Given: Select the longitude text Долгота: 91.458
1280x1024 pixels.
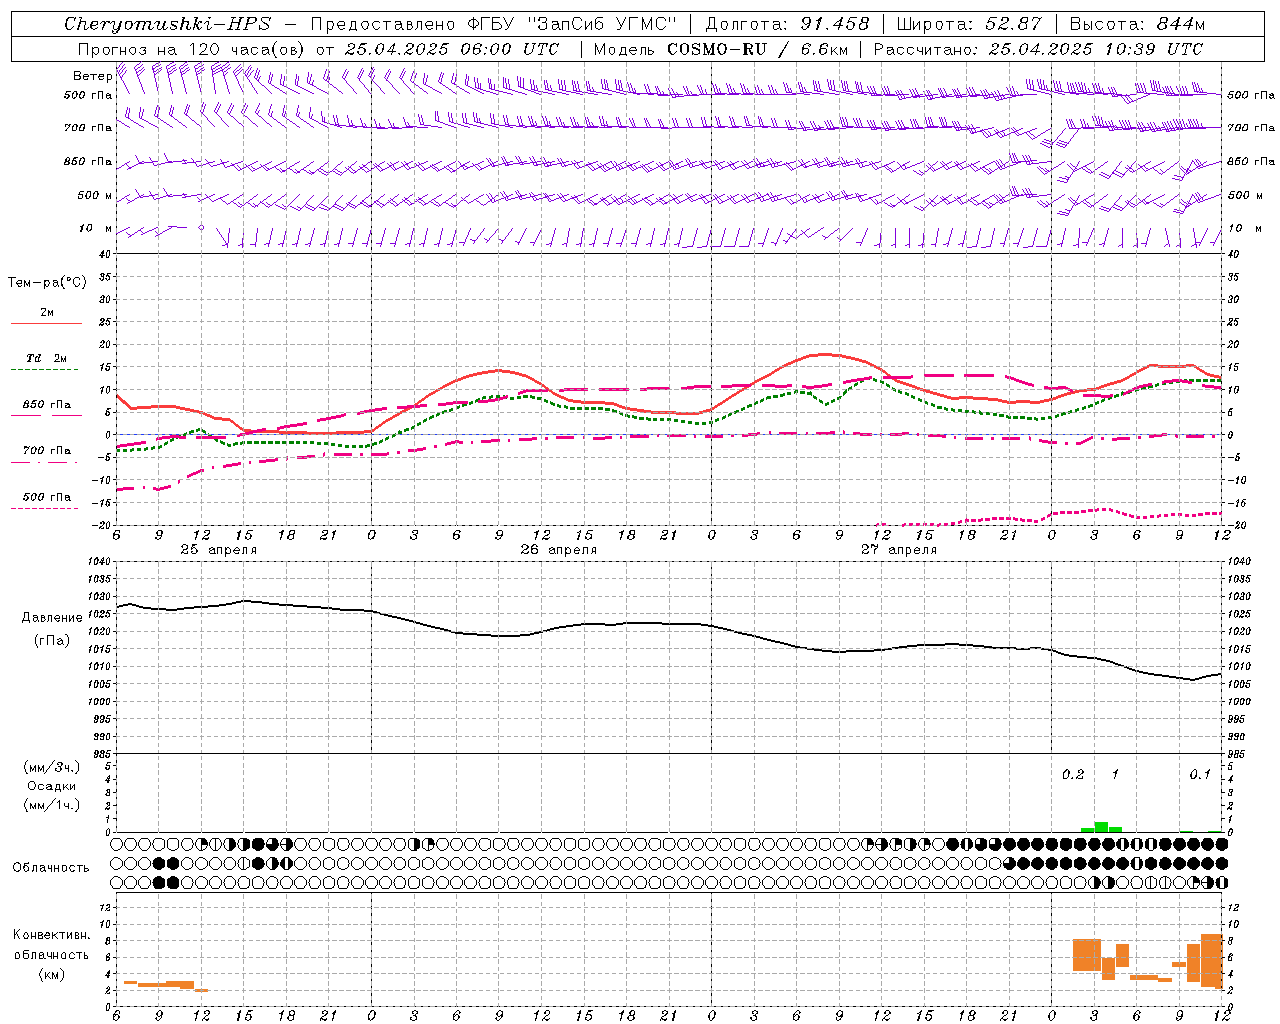Looking at the screenshot, I should [787, 24].
